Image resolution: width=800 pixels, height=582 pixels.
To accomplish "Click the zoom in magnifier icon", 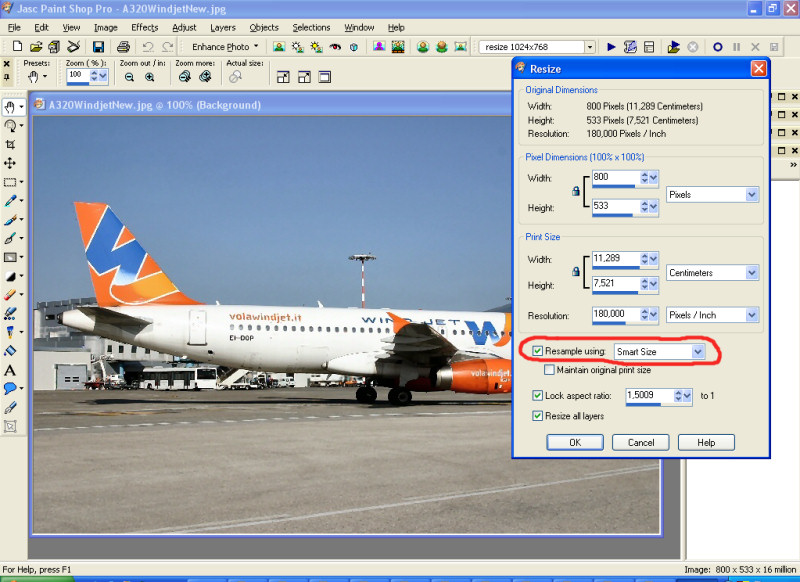I will 149,77.
